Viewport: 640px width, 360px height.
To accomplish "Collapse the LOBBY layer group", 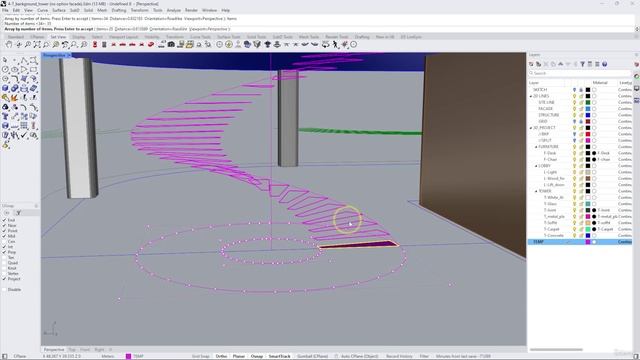I will tap(536, 166).
